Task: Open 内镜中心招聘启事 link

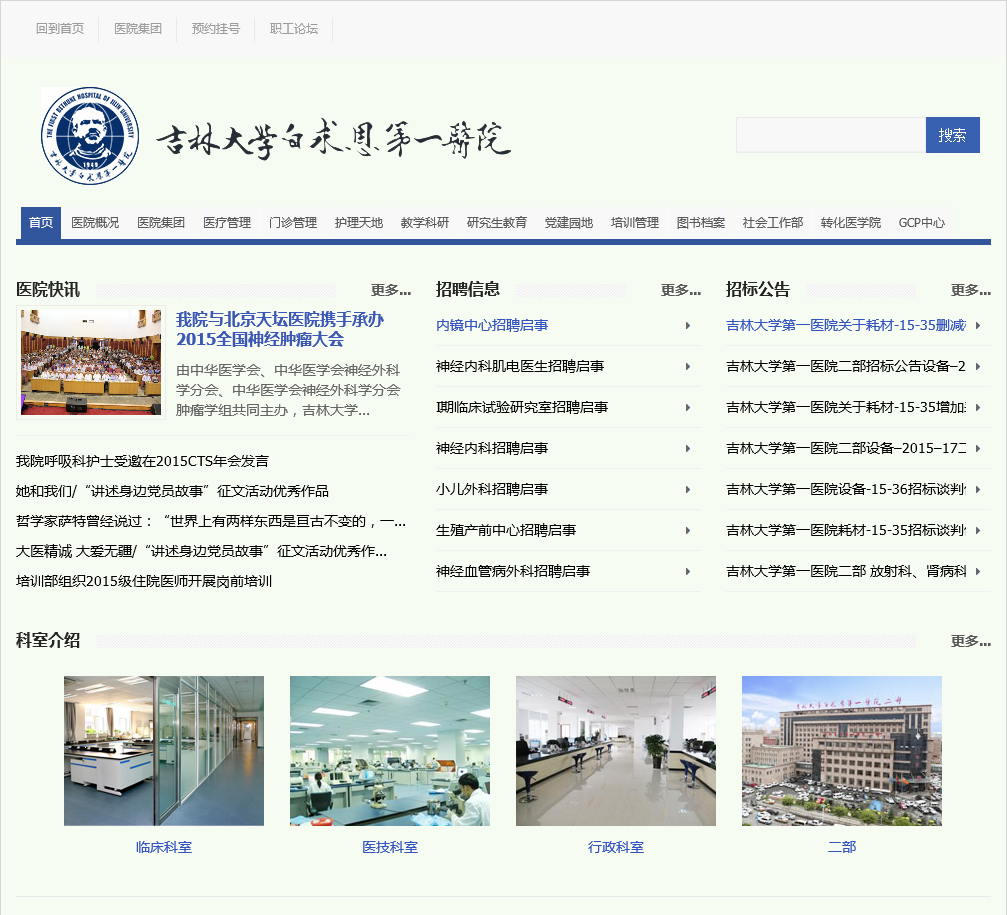Action: pyautogui.click(x=492, y=326)
